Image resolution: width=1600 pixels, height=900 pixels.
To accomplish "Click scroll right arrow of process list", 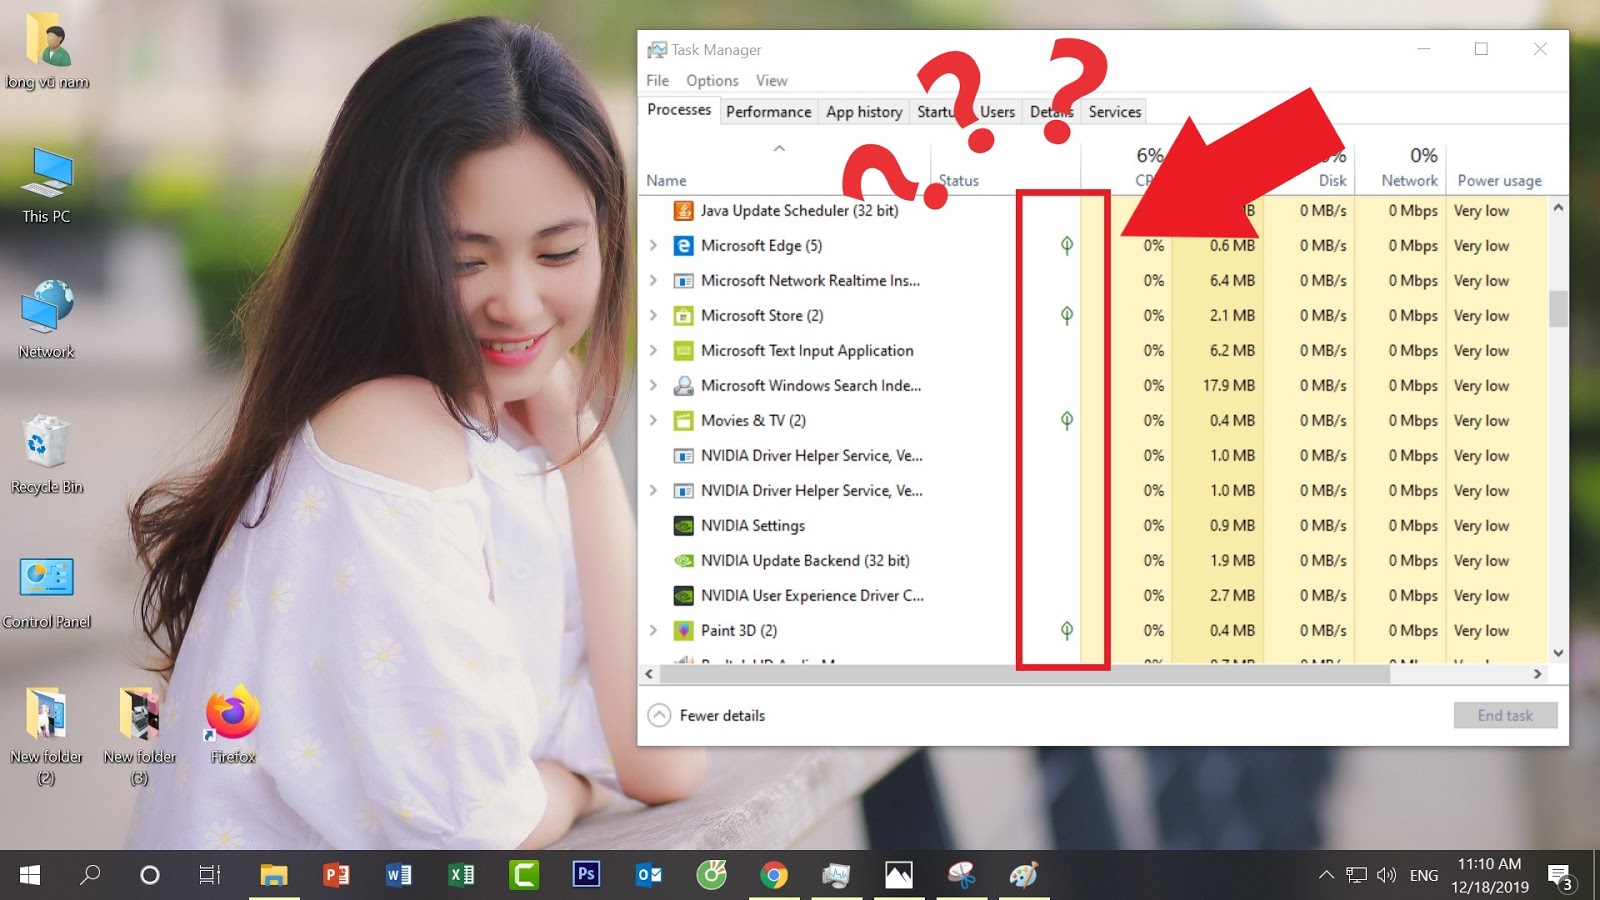I will pyautogui.click(x=1538, y=674).
